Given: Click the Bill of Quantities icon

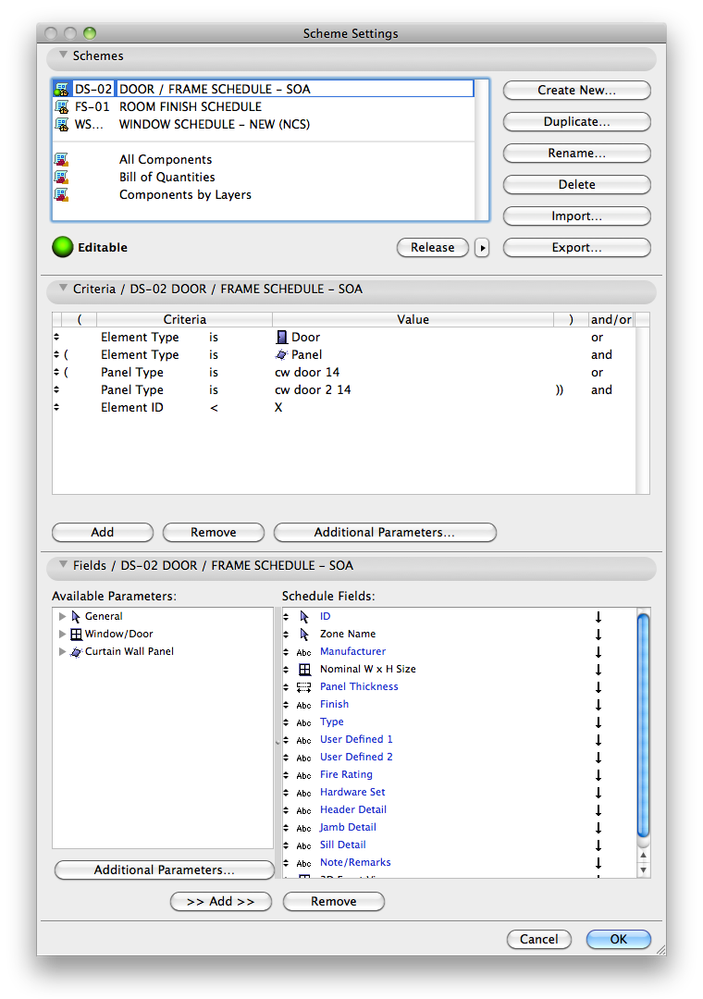Looking at the screenshot, I should pyautogui.click(x=62, y=177).
